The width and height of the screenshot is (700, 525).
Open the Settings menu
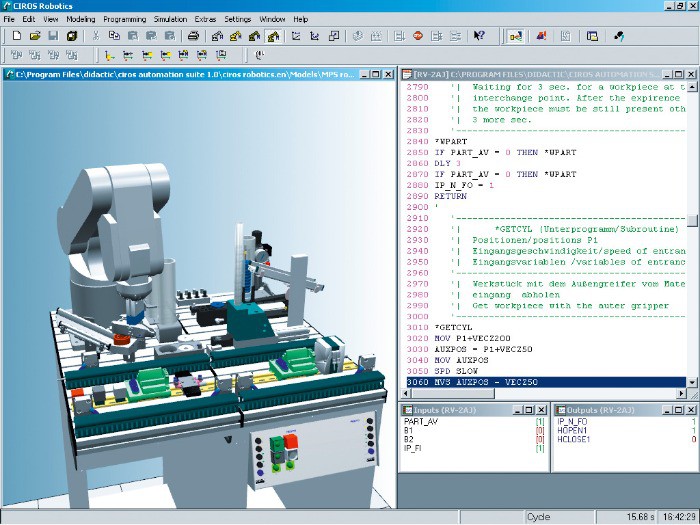[238, 19]
